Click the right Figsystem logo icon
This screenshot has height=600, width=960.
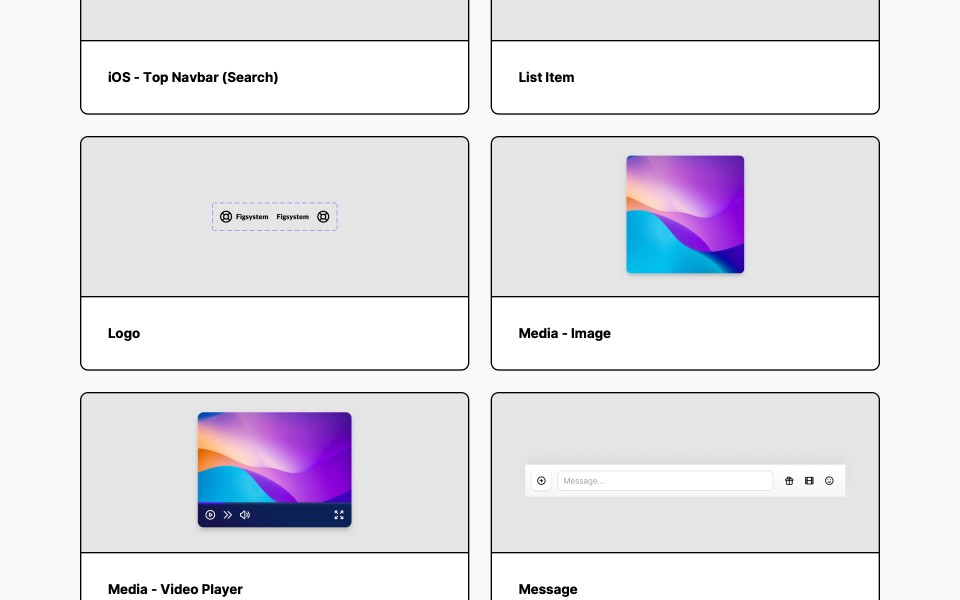pyautogui.click(x=323, y=217)
